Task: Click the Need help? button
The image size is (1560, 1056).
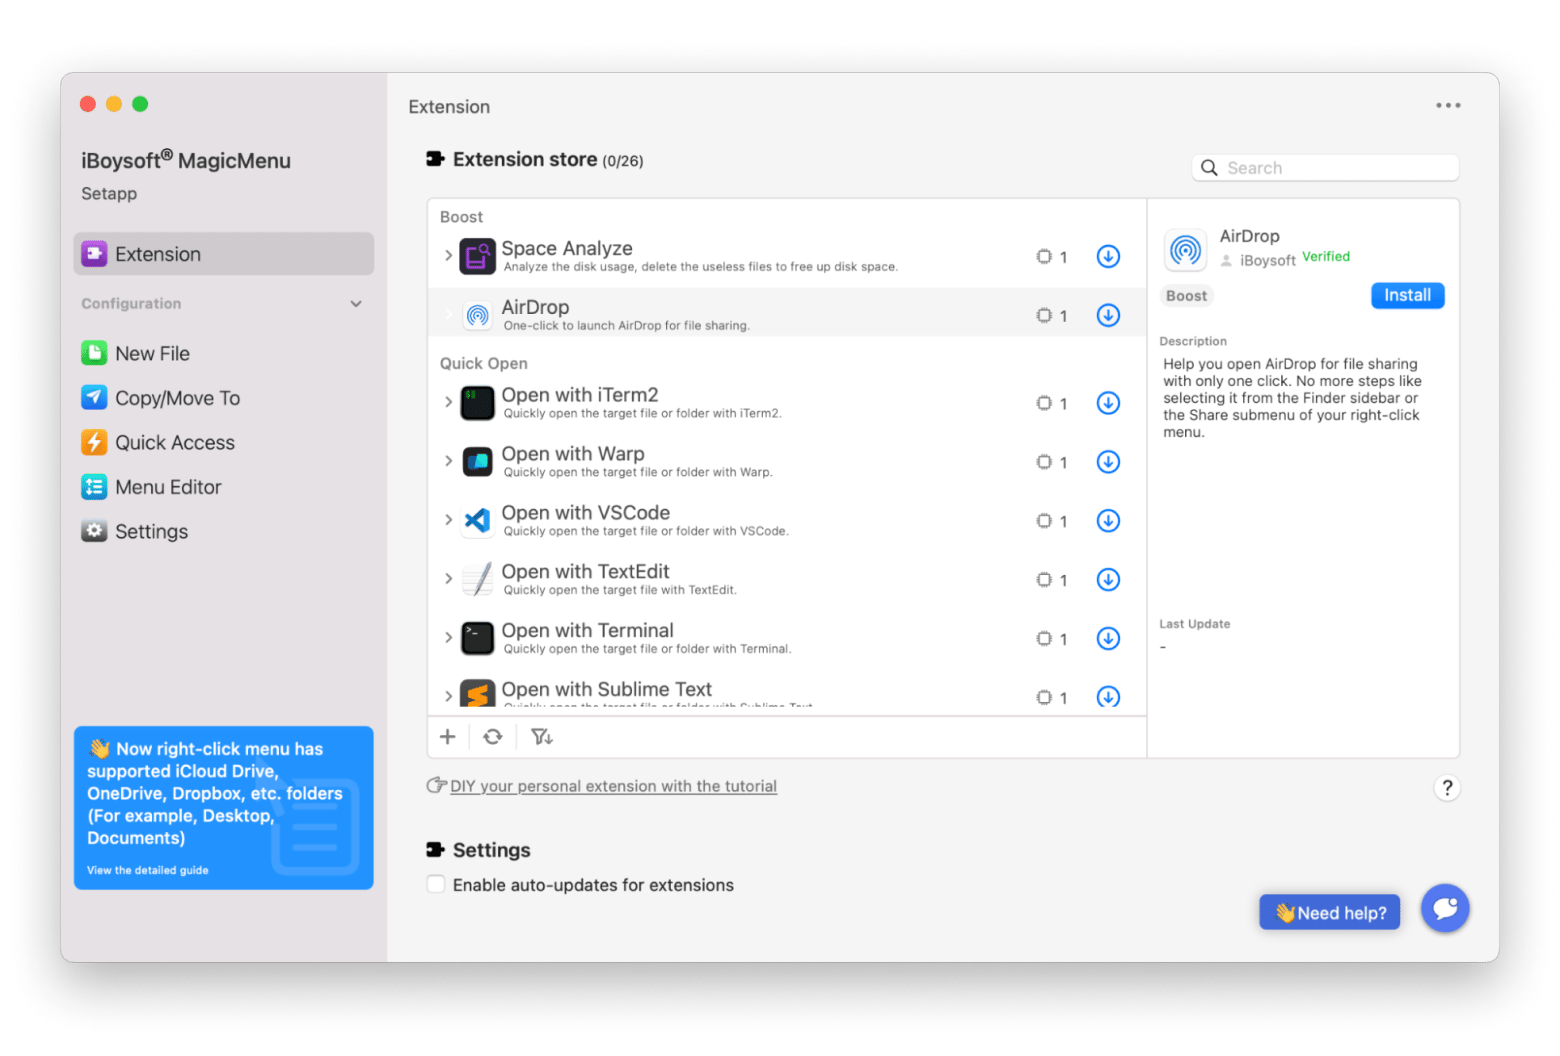Action: pyautogui.click(x=1329, y=913)
